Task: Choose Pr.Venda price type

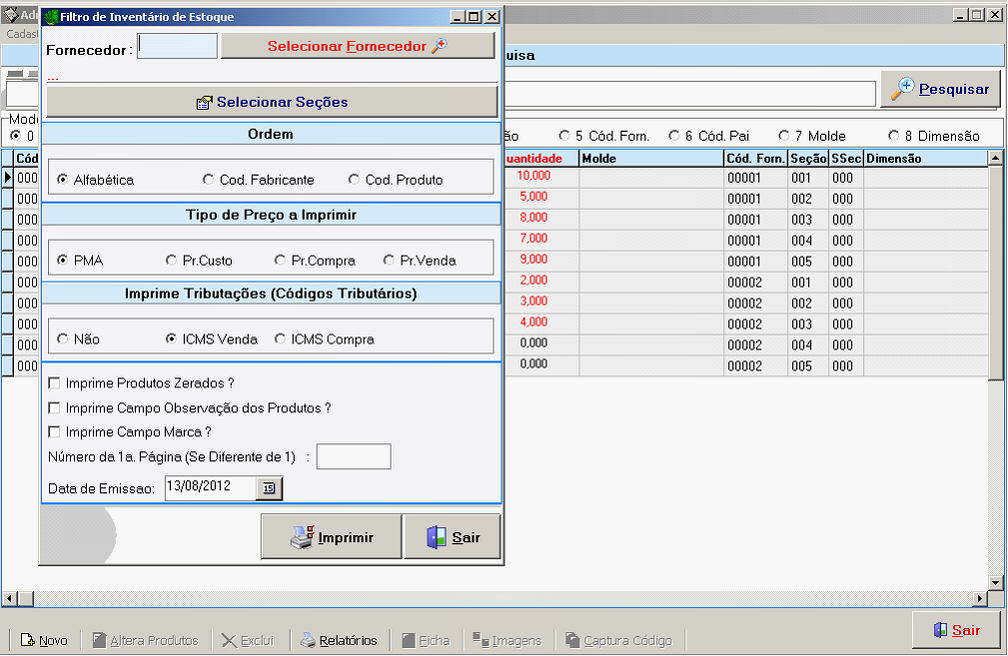Action: 389,260
